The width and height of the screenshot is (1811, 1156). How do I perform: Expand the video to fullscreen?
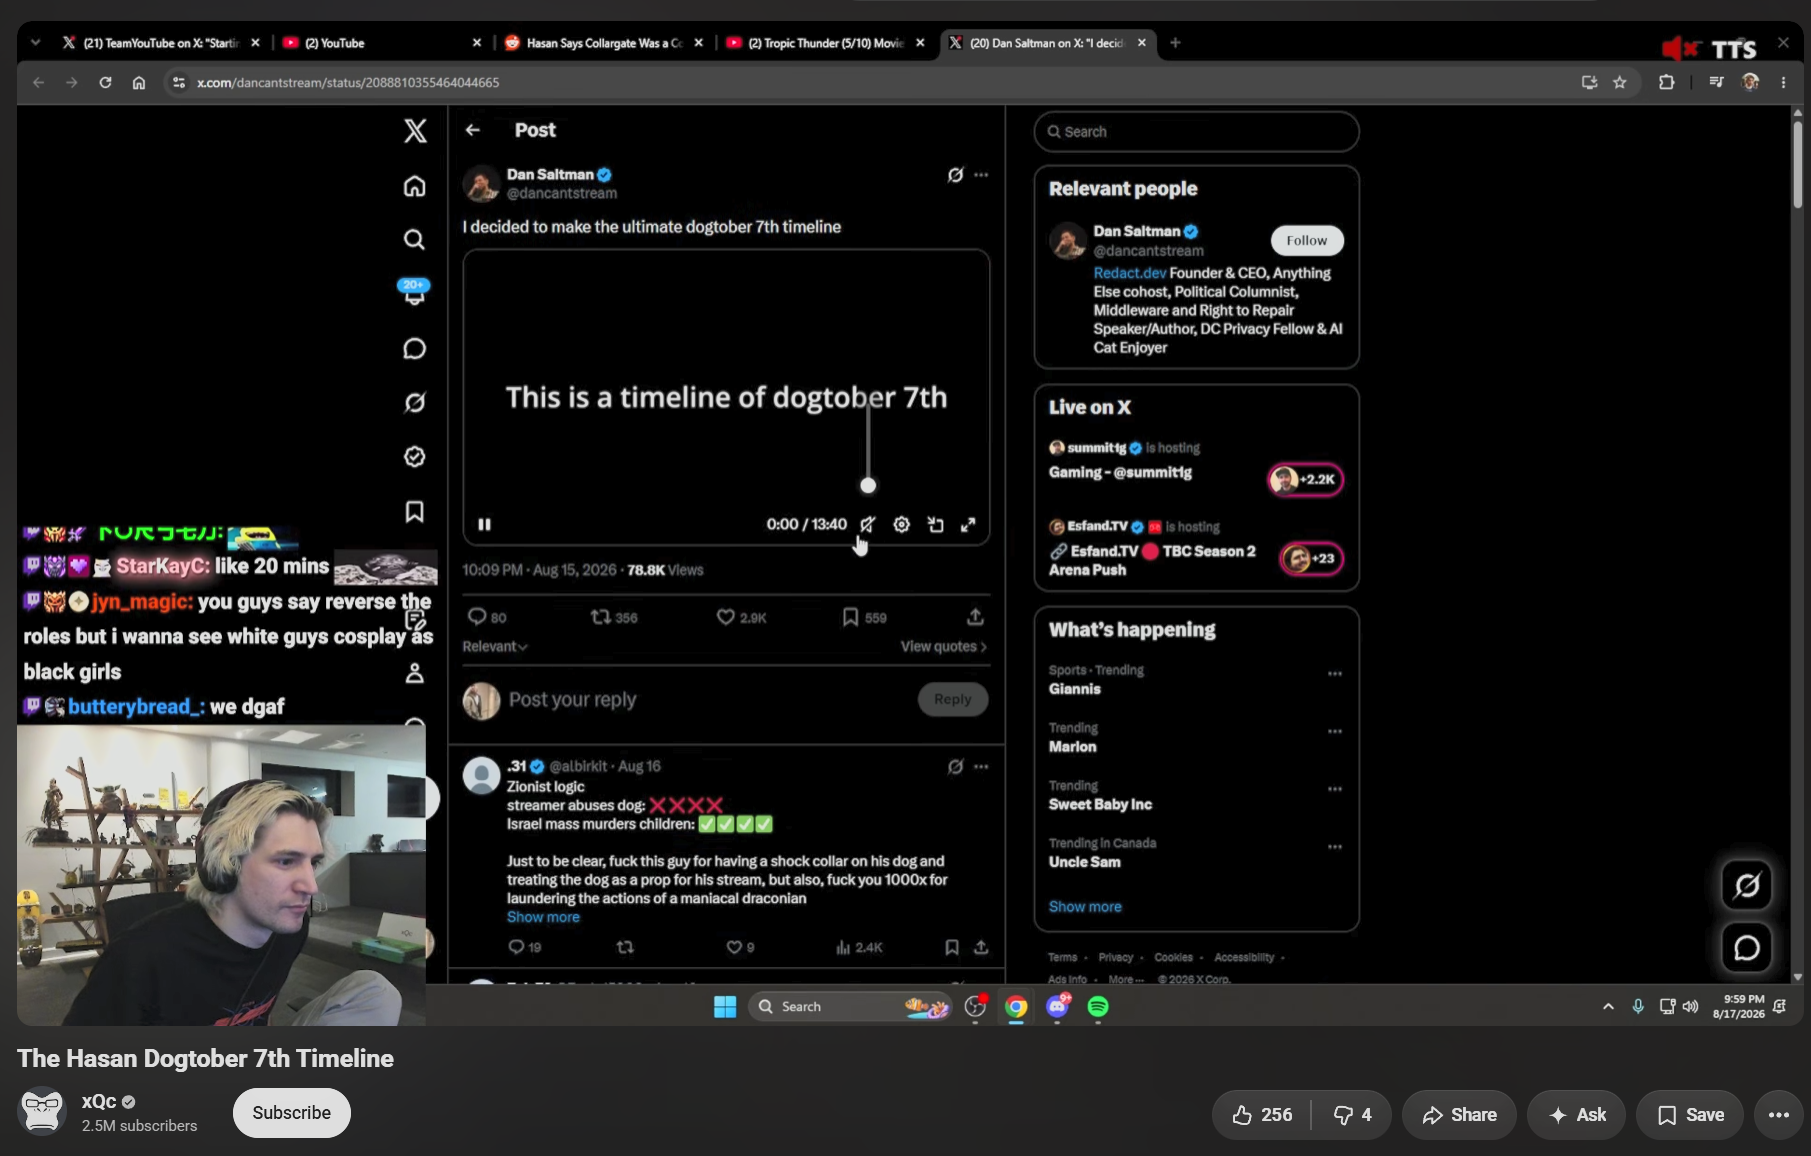coord(968,524)
